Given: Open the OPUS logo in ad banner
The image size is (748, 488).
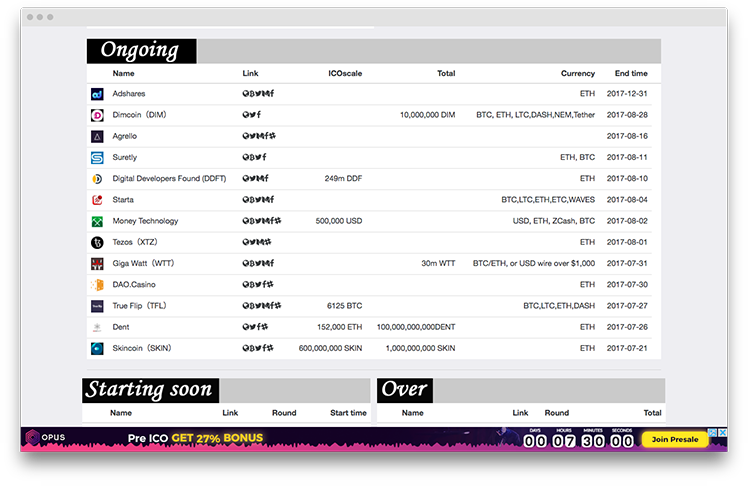Looking at the screenshot, I should point(45,437).
